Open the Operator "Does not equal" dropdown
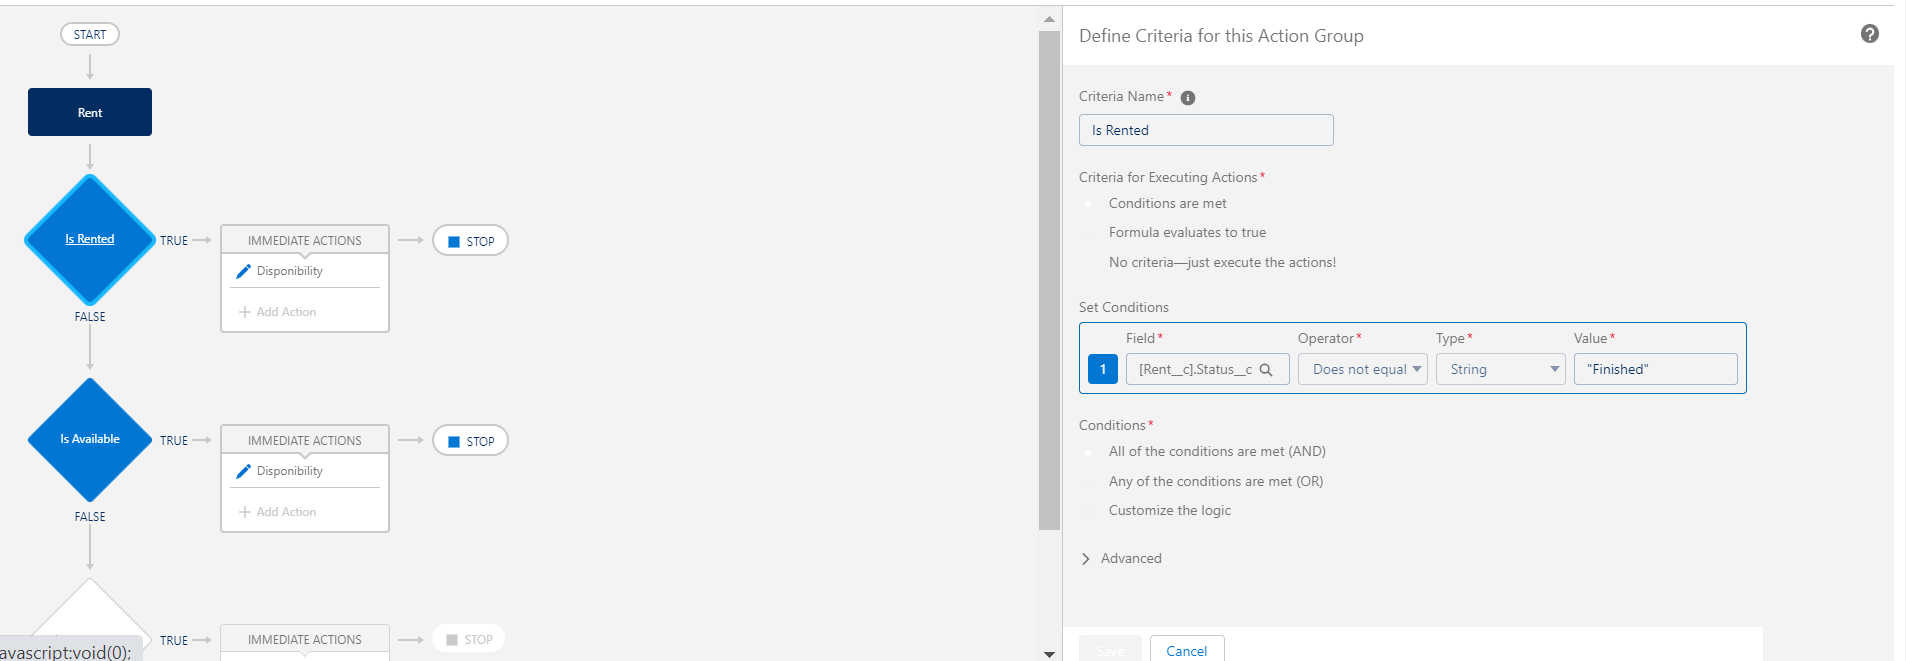Screen dimensions: 1906x661 coord(1362,370)
